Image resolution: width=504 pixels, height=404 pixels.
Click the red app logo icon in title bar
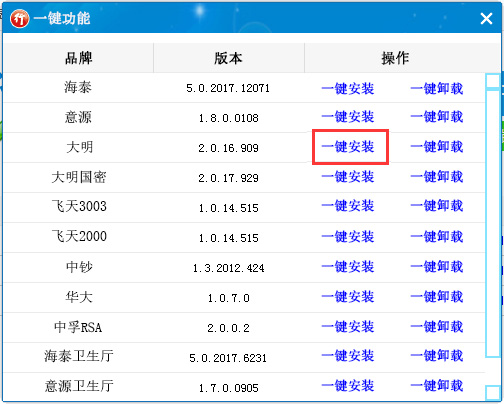coord(20,18)
